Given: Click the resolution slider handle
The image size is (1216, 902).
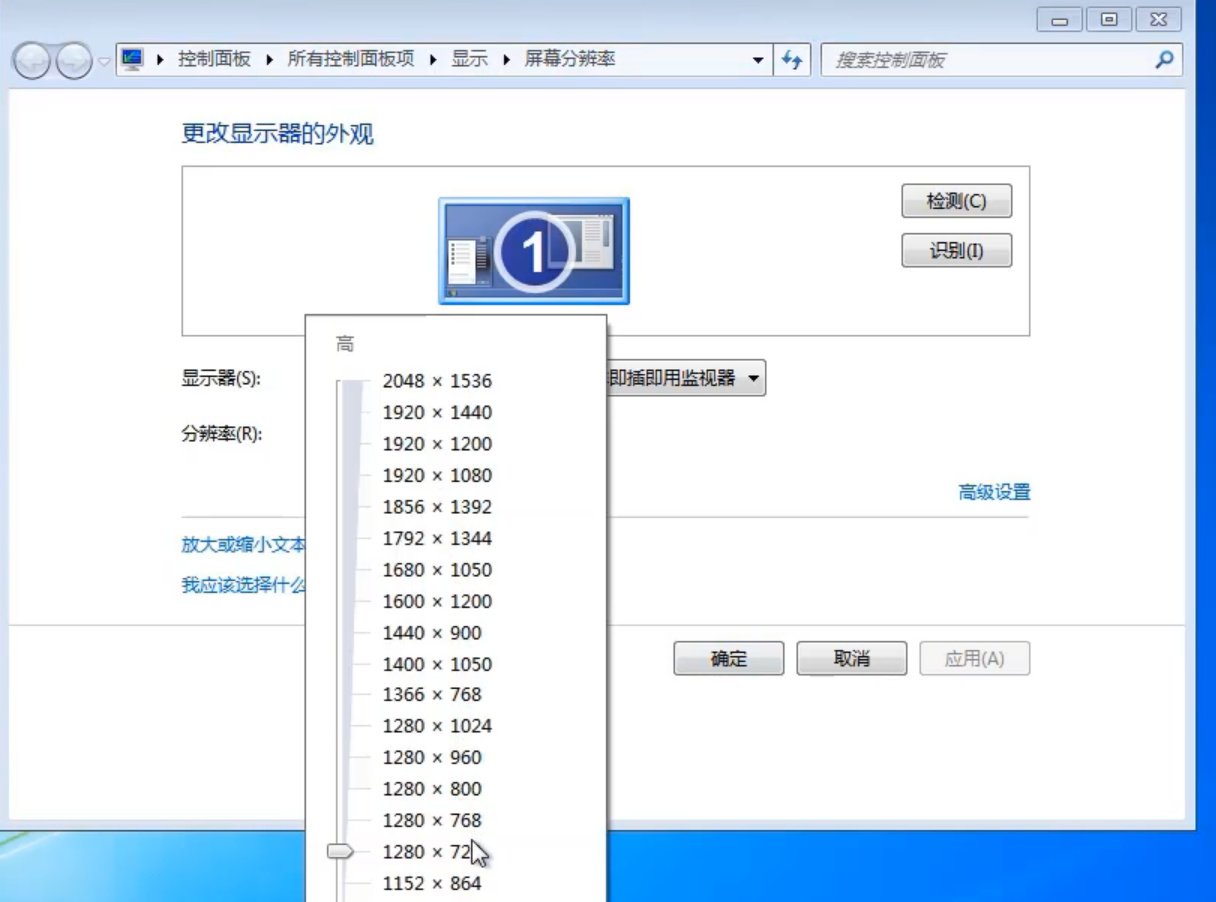Looking at the screenshot, I should tap(342, 851).
